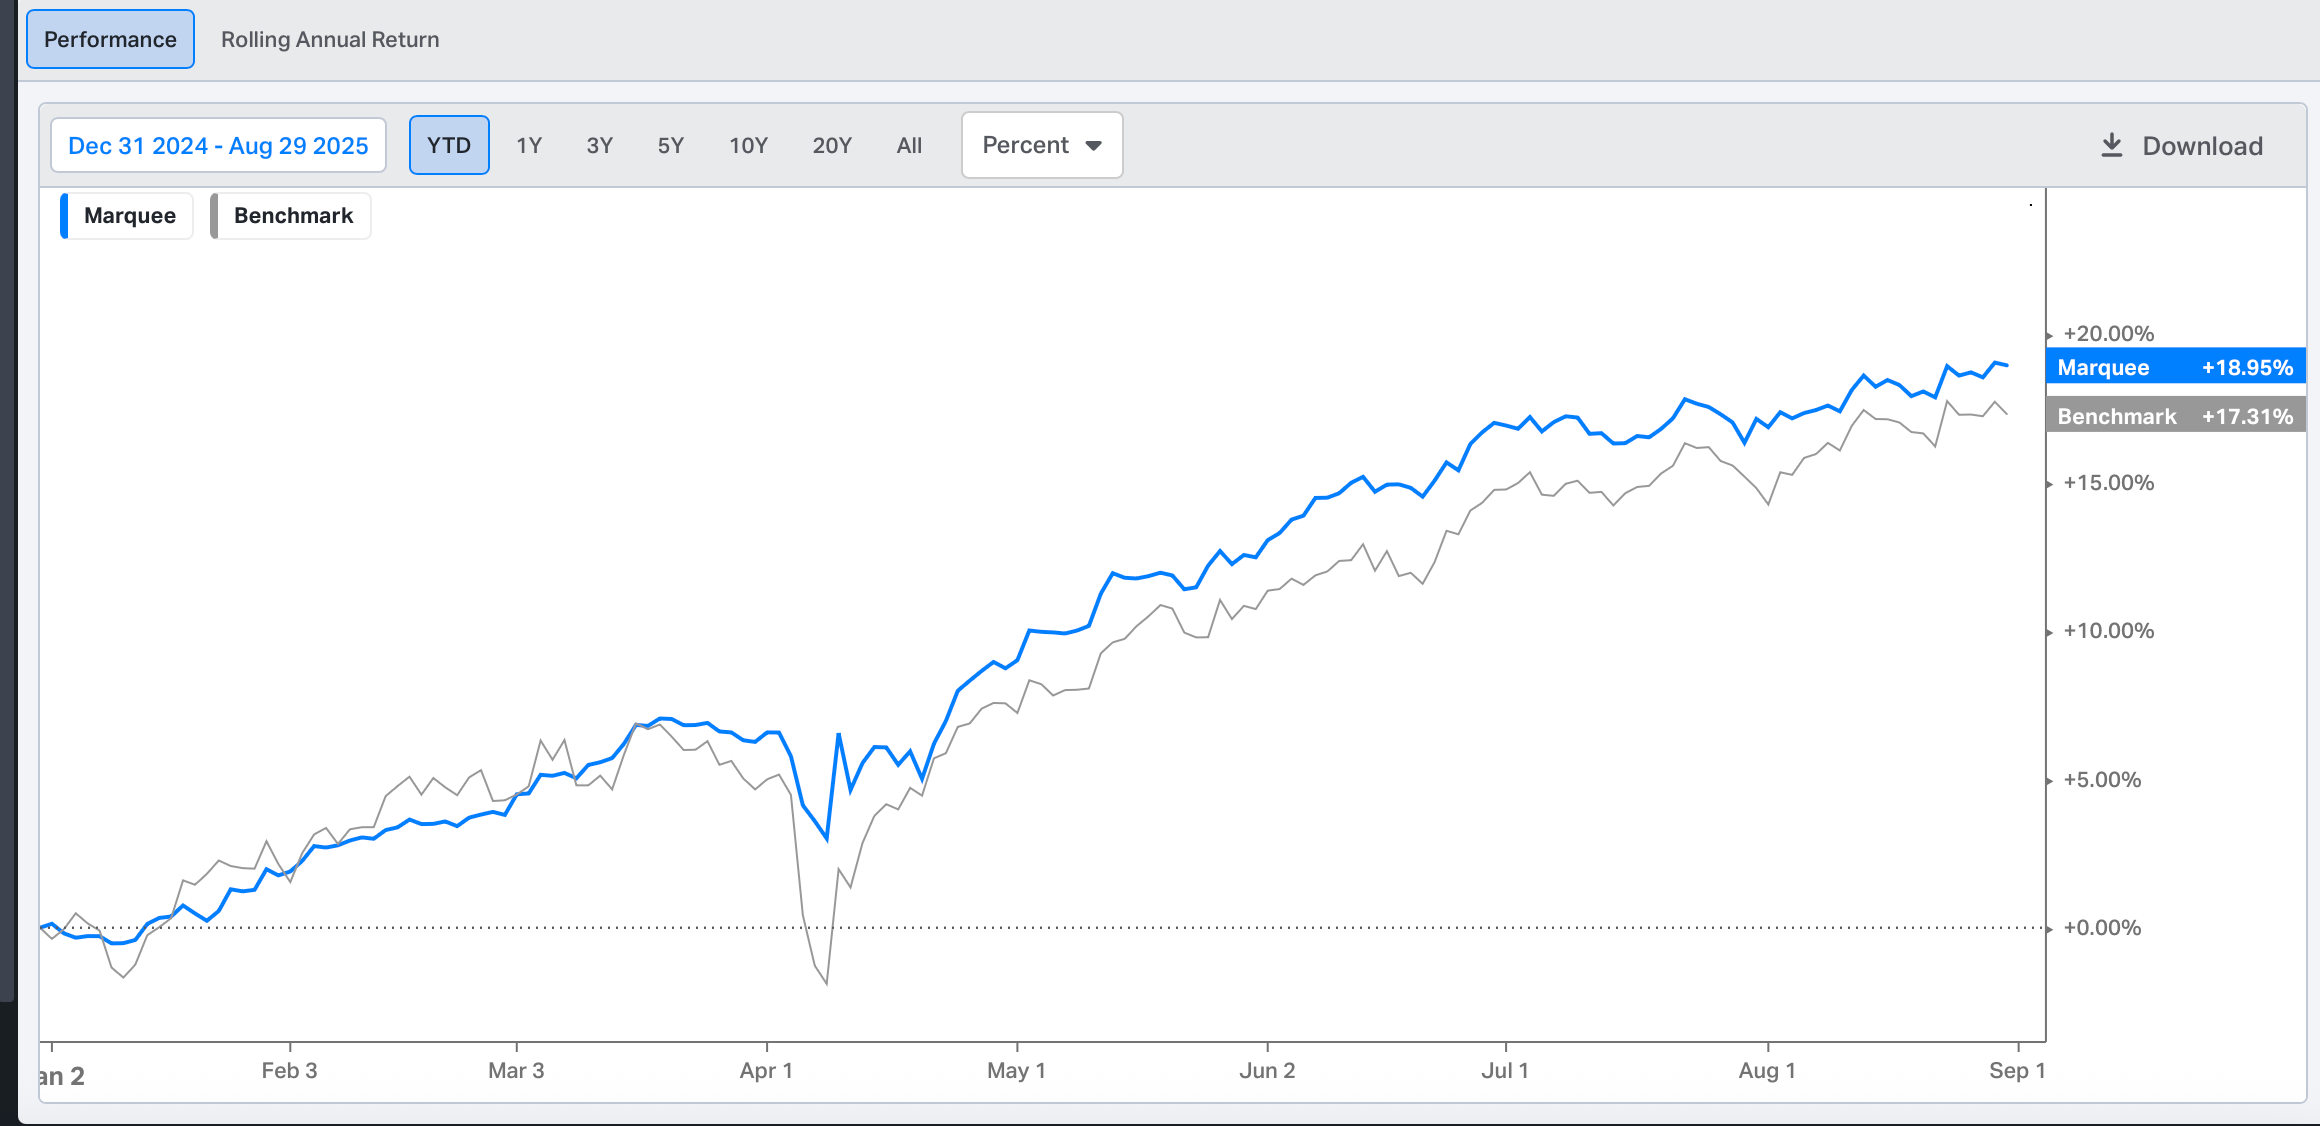Viewport: 2320px width, 1126px height.
Task: Click the Download text button
Action: click(2202, 146)
